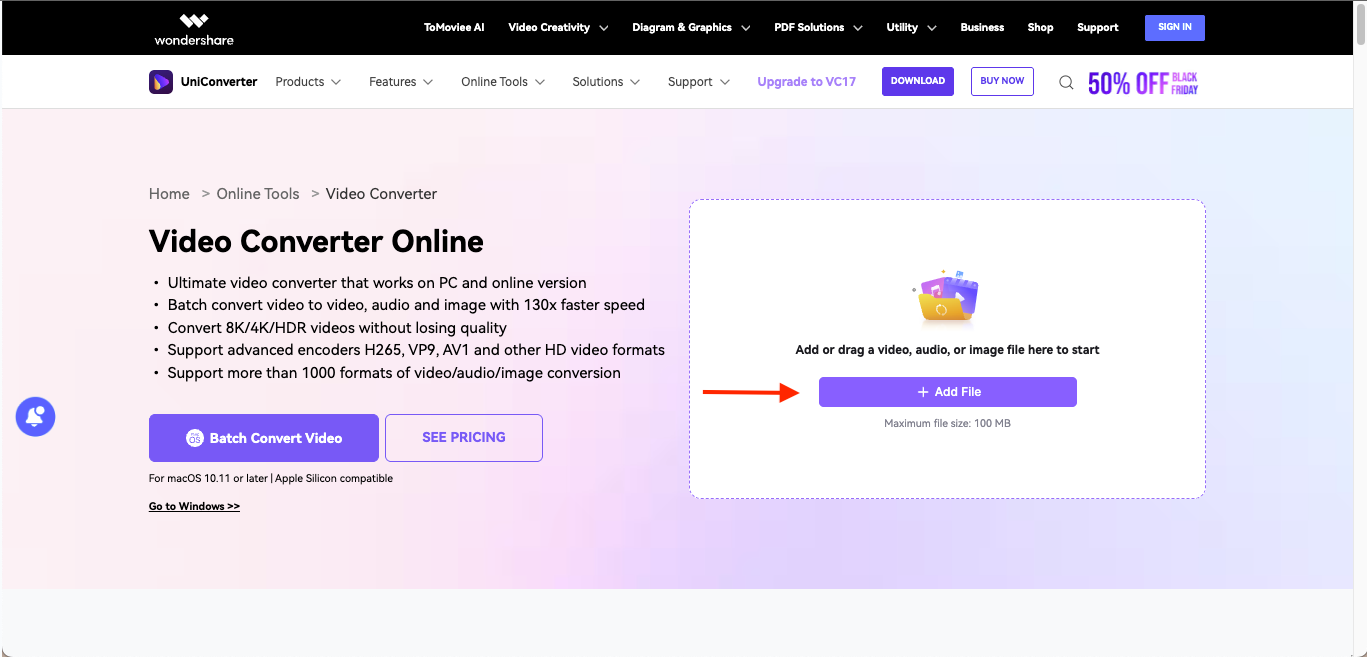1367x657 pixels.
Task: Expand the PDF Solutions dropdown
Action: (x=818, y=28)
